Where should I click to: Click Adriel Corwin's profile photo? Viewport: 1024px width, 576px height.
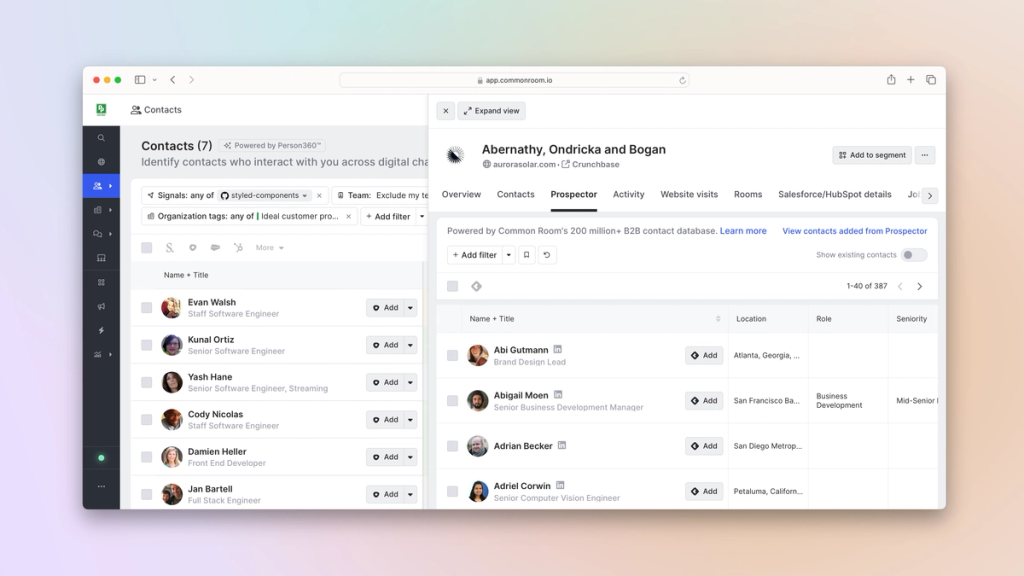tap(477, 491)
